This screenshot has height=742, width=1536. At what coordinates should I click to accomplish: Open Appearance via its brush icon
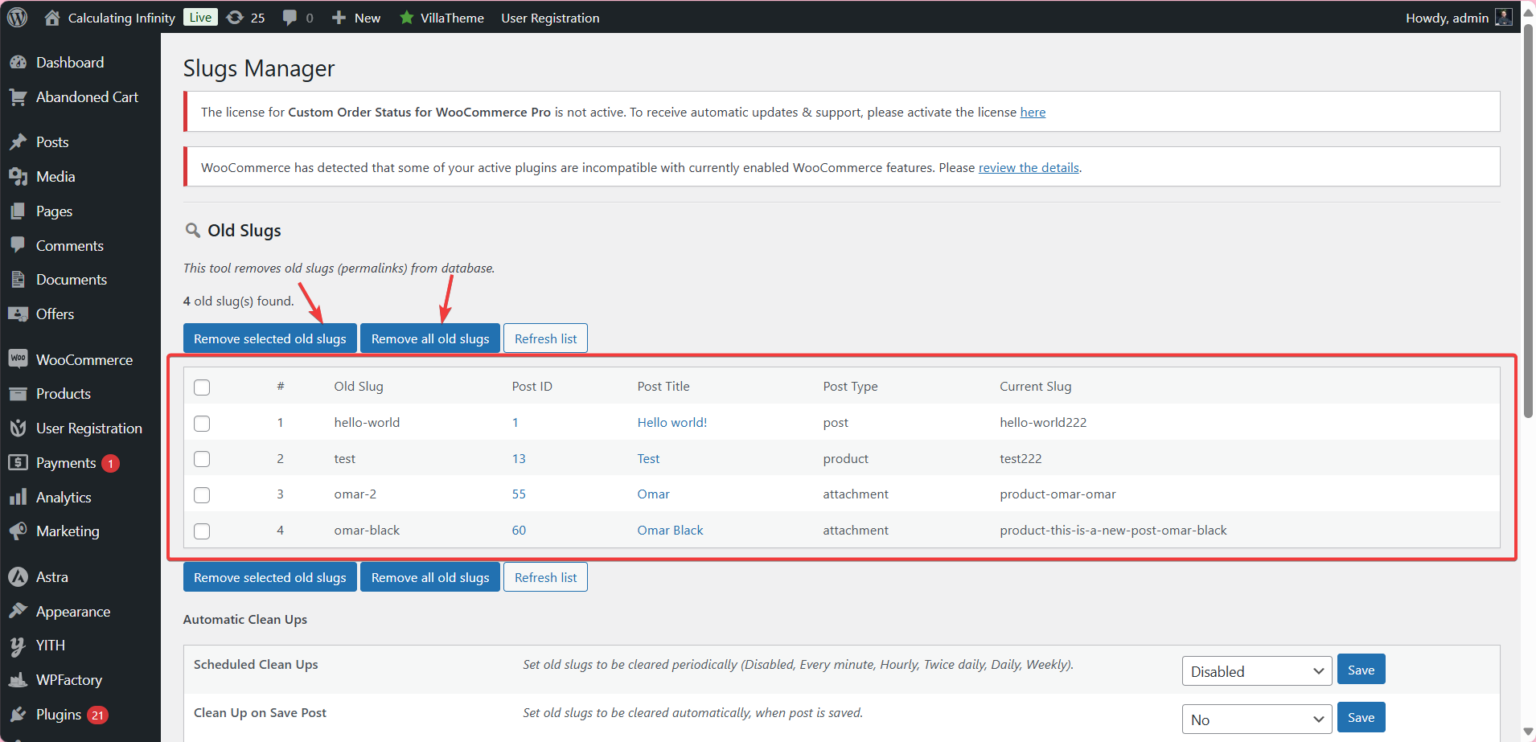[17, 611]
